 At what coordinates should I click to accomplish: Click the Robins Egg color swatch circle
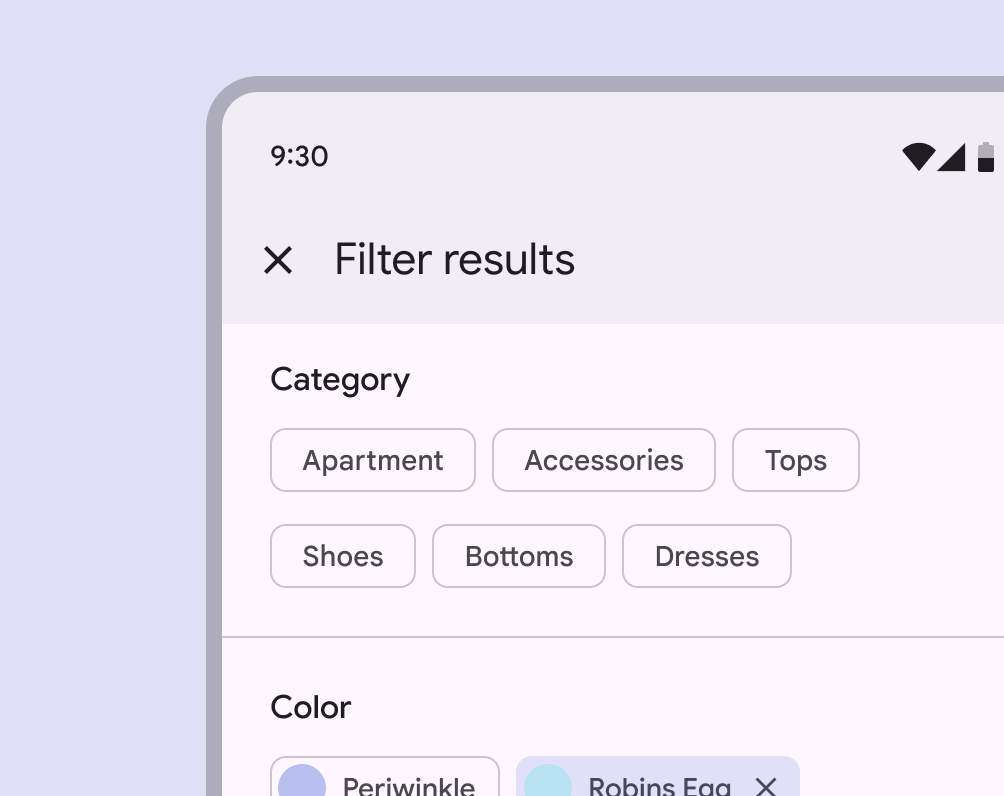pos(548,783)
